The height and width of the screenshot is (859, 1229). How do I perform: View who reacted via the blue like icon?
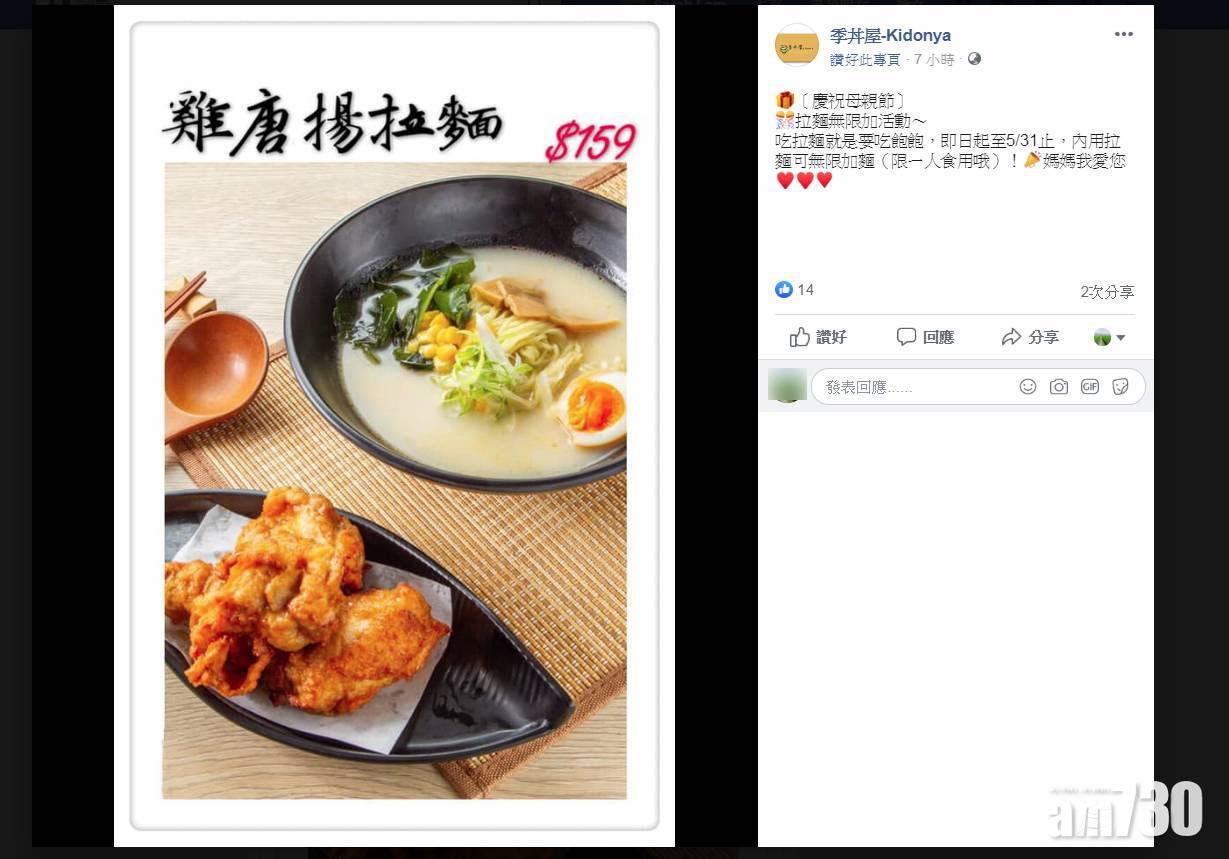[784, 290]
